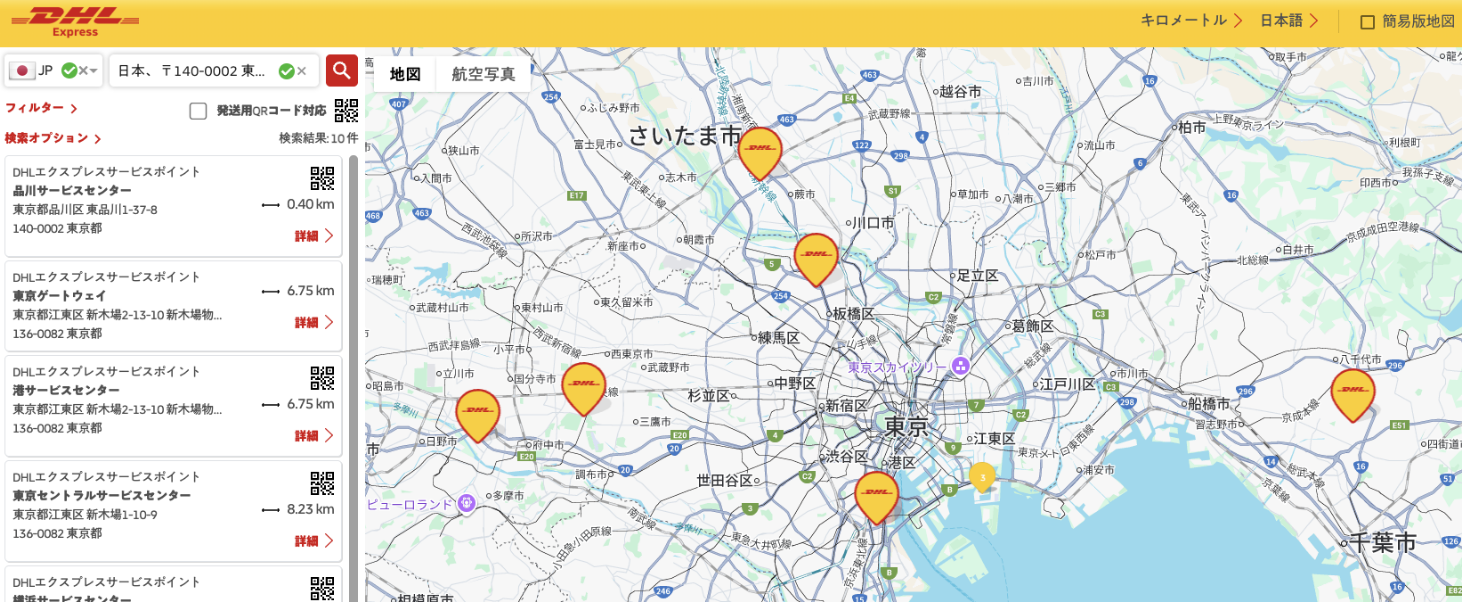The height and width of the screenshot is (602, 1462).
Task: Click the DHL map pin near さいたま市
Action: tap(760, 150)
